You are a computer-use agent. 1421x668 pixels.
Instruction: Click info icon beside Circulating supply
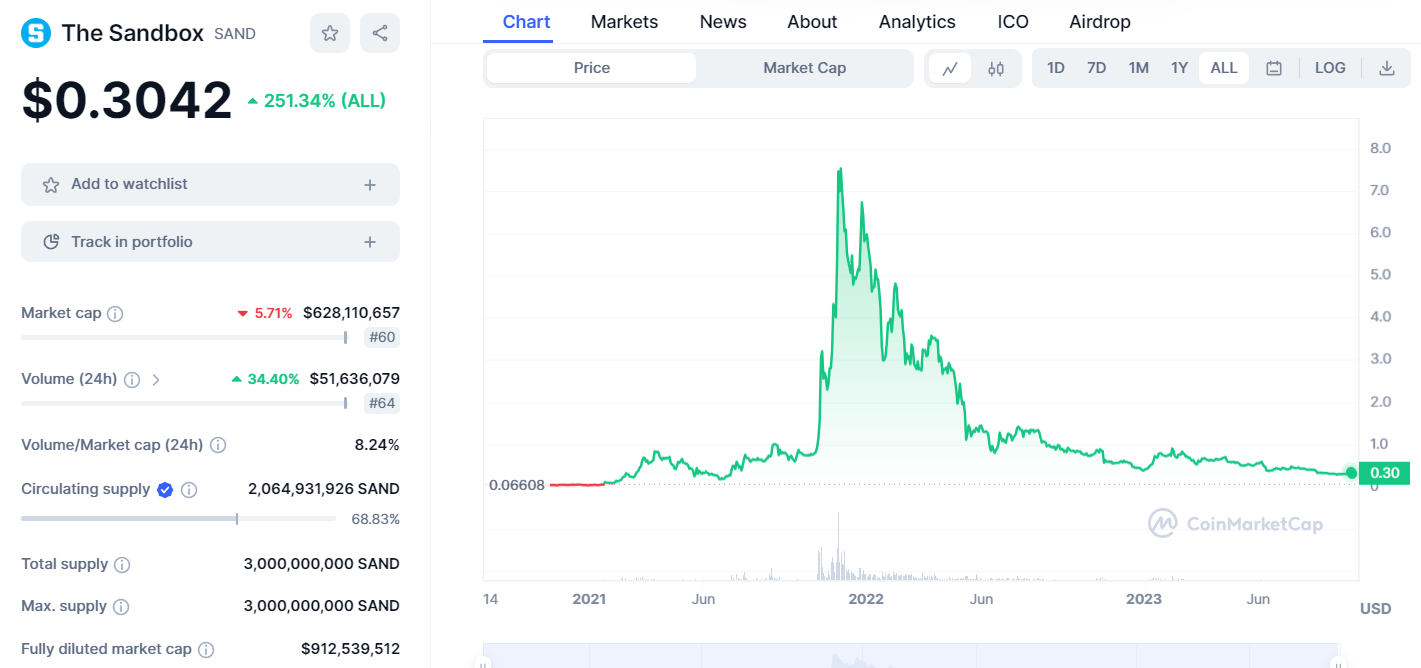[189, 490]
